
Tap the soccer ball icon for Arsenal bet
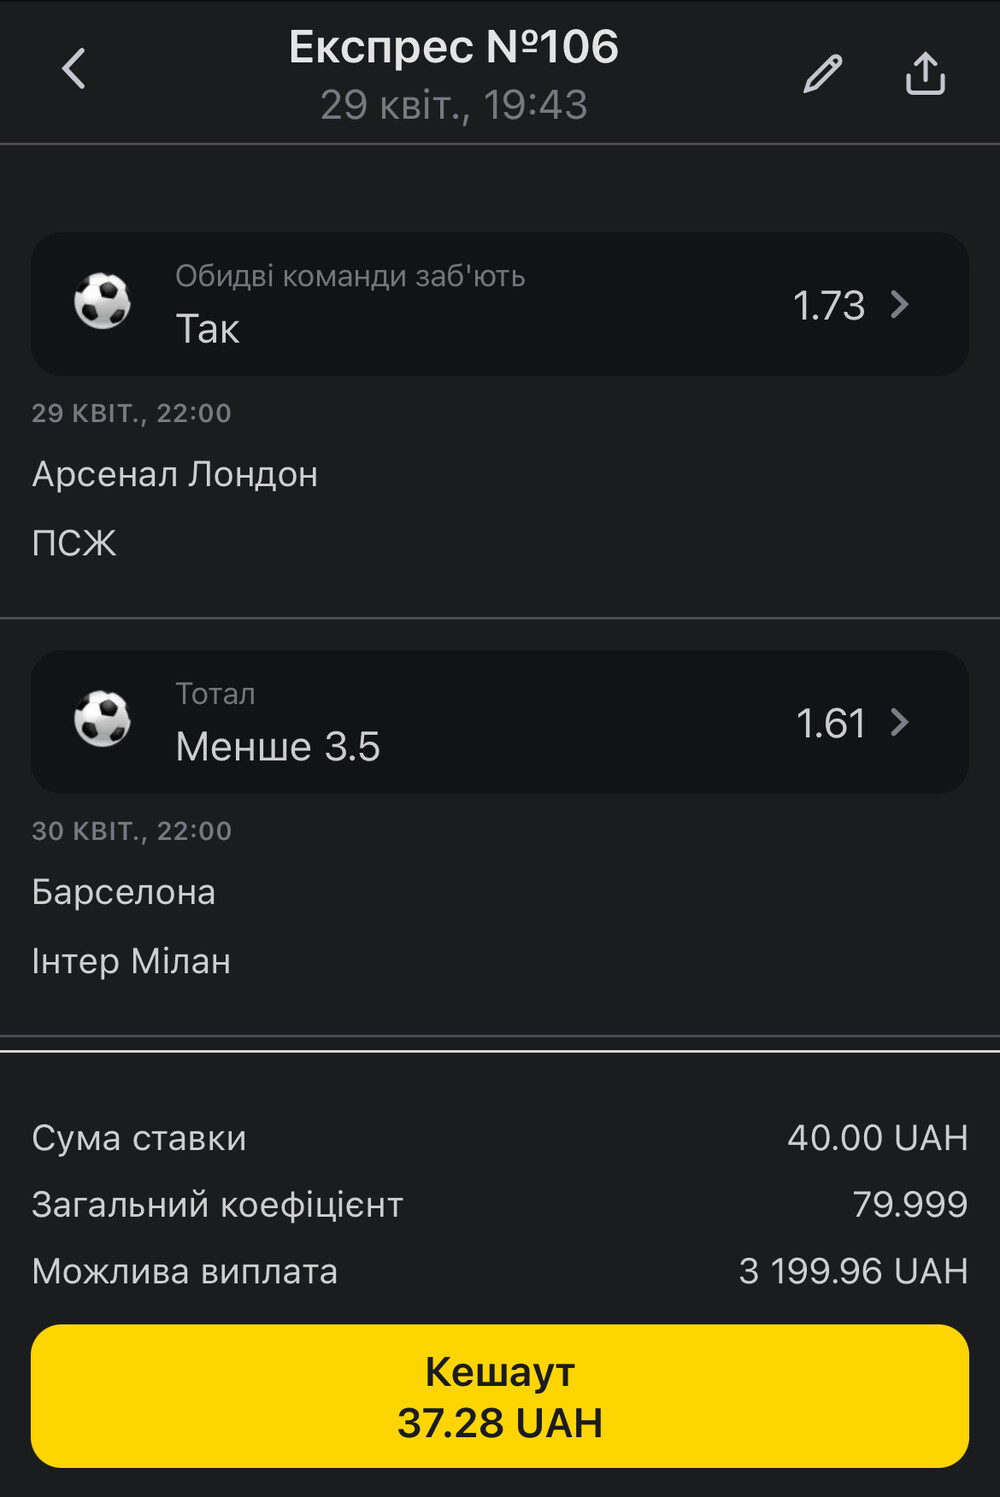pyautogui.click(x=102, y=302)
